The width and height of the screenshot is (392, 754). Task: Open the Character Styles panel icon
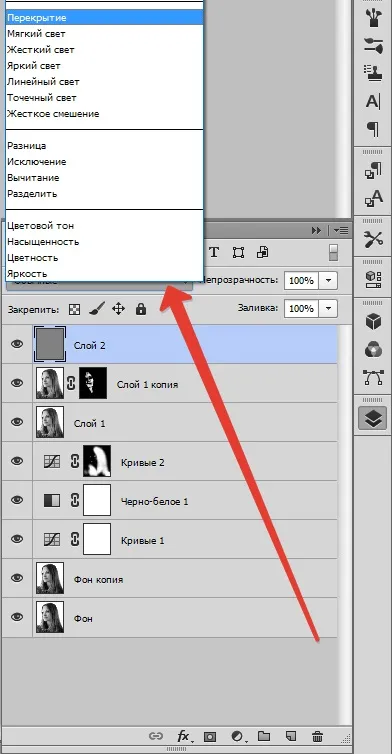[373, 198]
